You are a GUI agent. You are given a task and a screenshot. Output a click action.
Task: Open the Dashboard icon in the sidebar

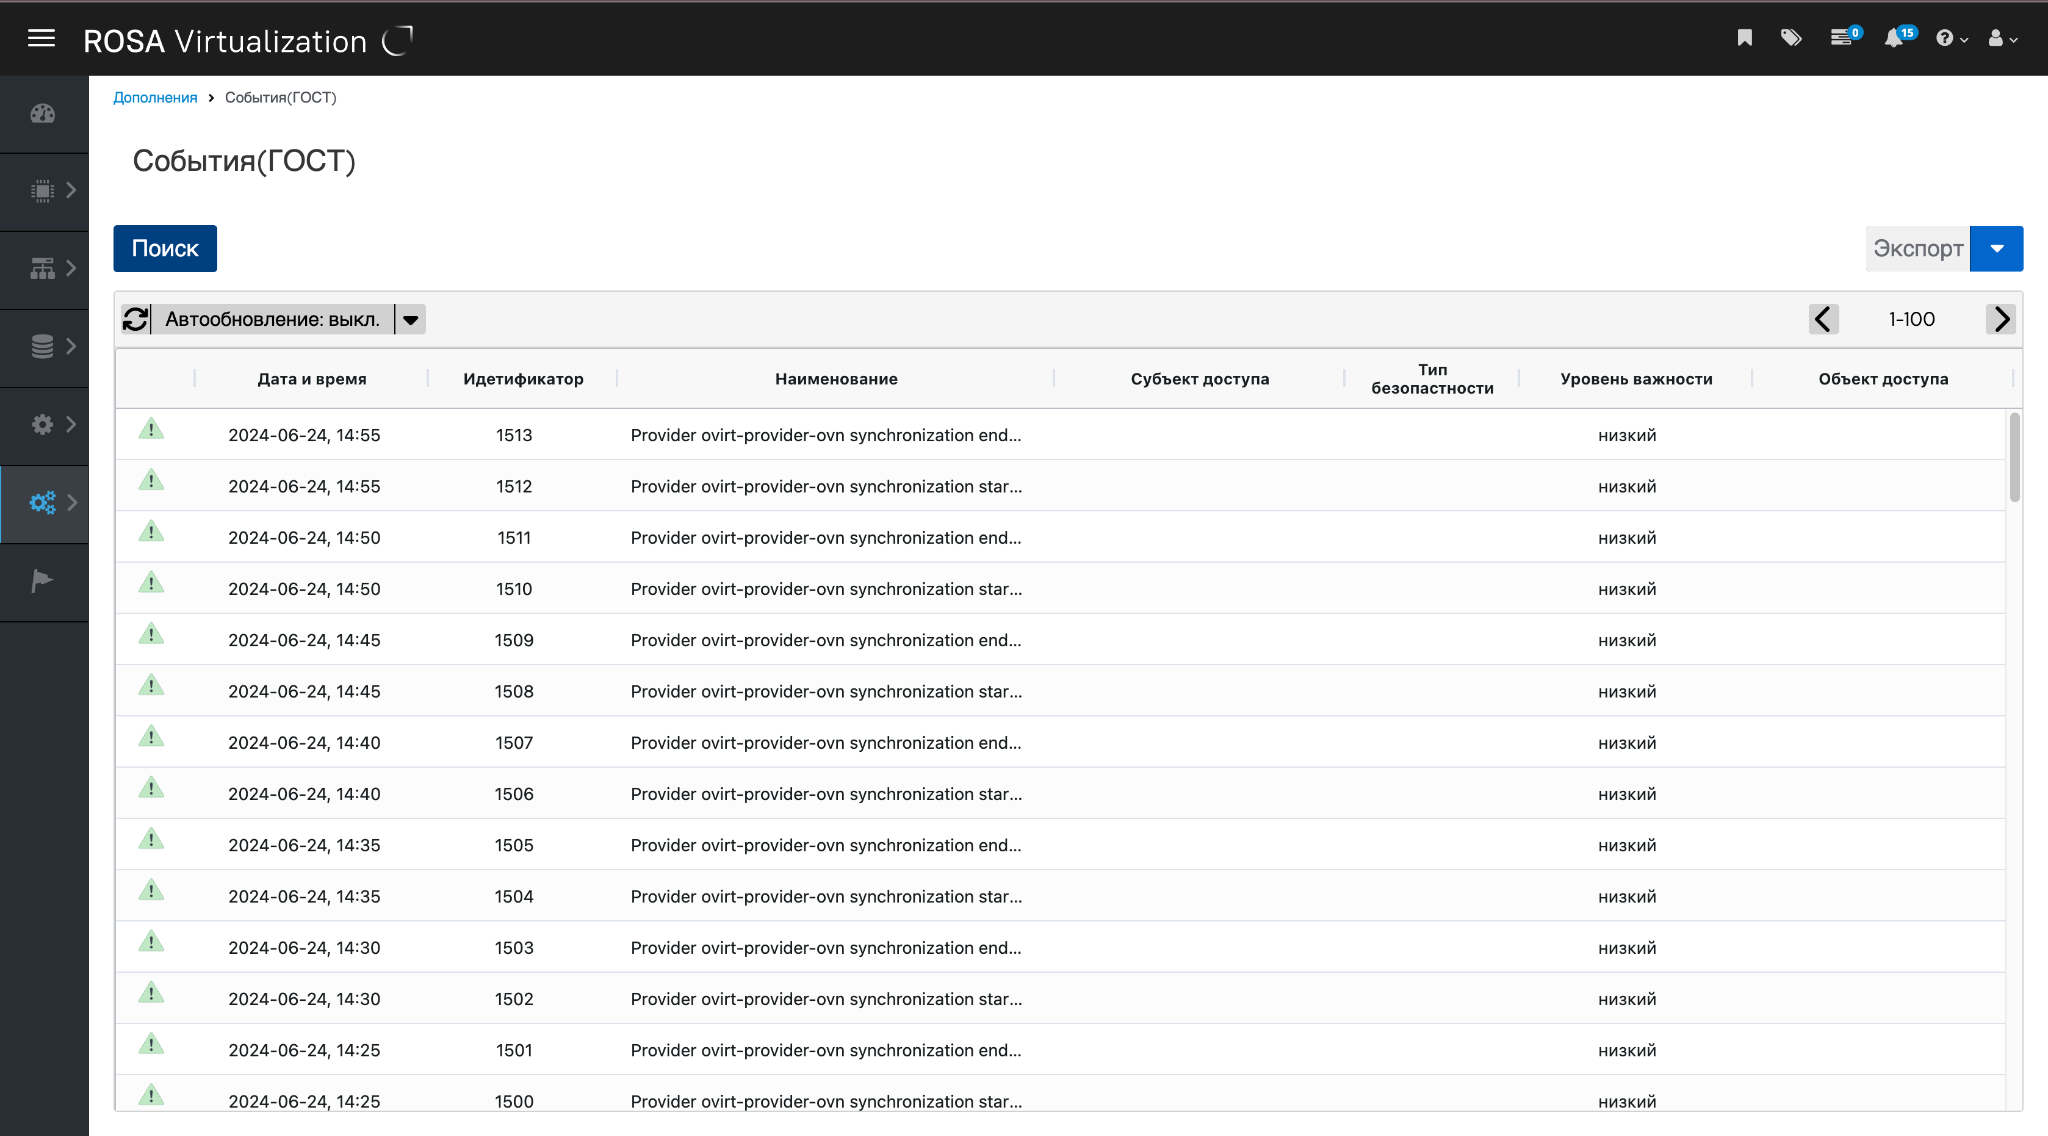click(x=43, y=113)
